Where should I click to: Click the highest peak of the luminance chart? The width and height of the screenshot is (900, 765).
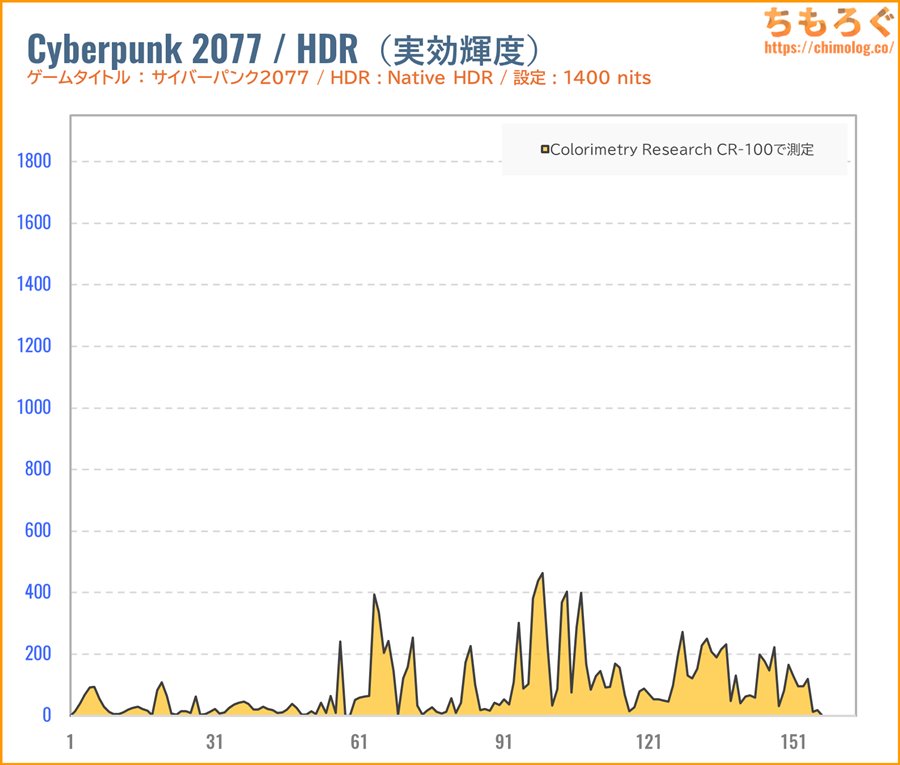point(542,573)
